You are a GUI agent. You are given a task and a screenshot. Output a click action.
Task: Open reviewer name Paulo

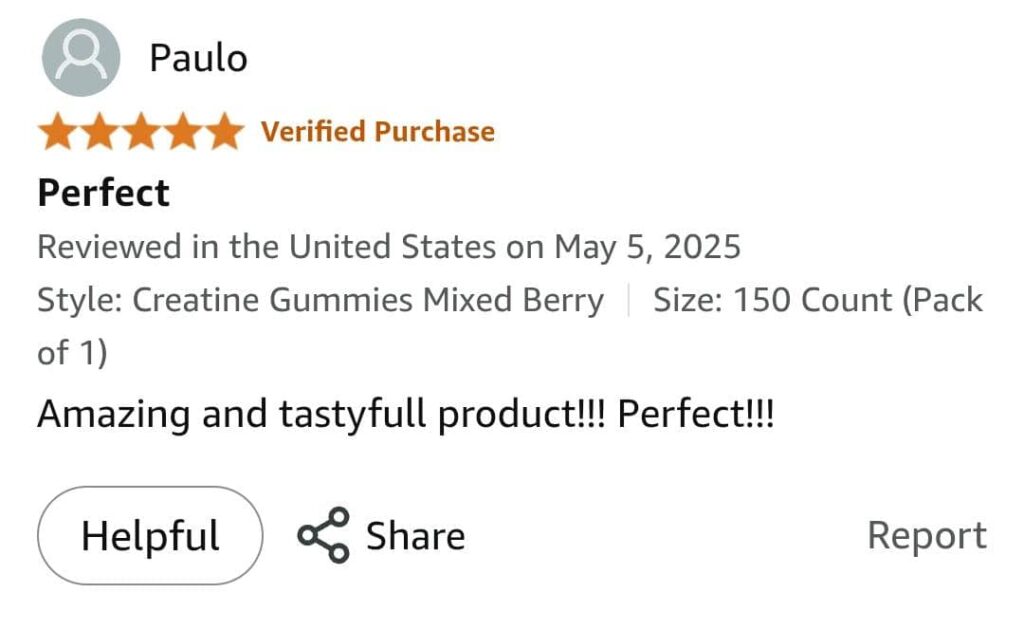pos(198,58)
